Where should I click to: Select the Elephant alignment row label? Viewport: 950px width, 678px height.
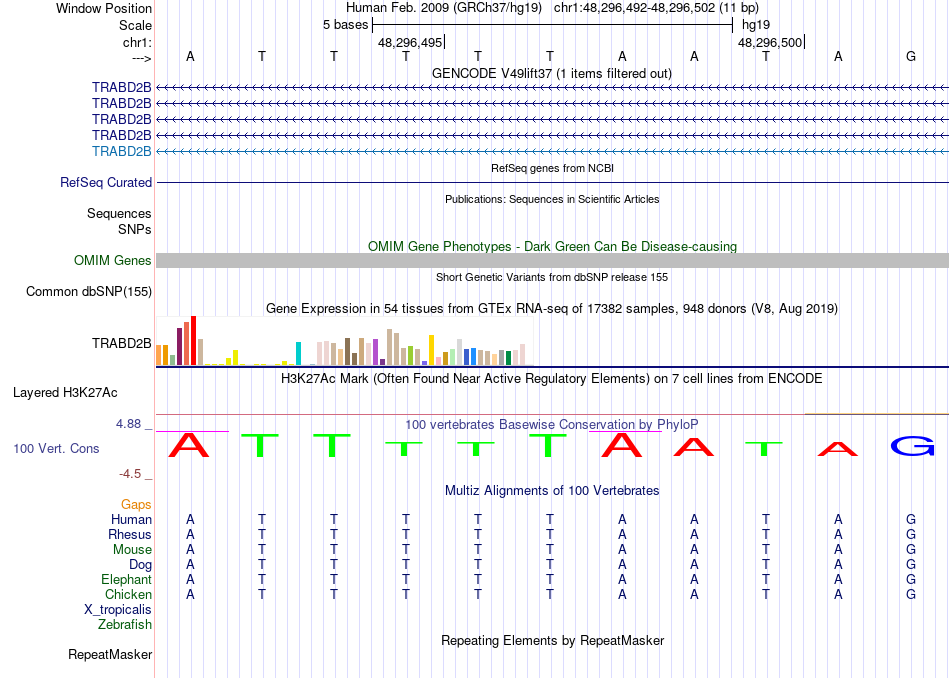click(127, 579)
